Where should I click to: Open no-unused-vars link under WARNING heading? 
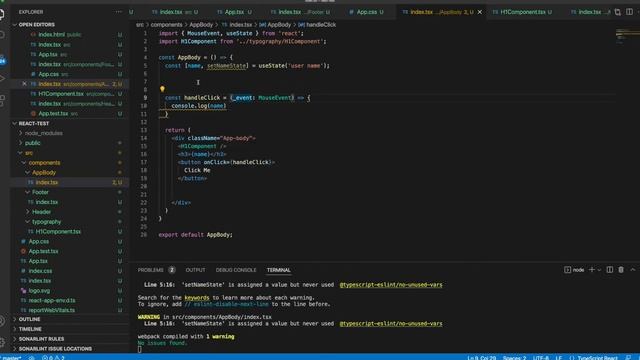click(x=391, y=324)
